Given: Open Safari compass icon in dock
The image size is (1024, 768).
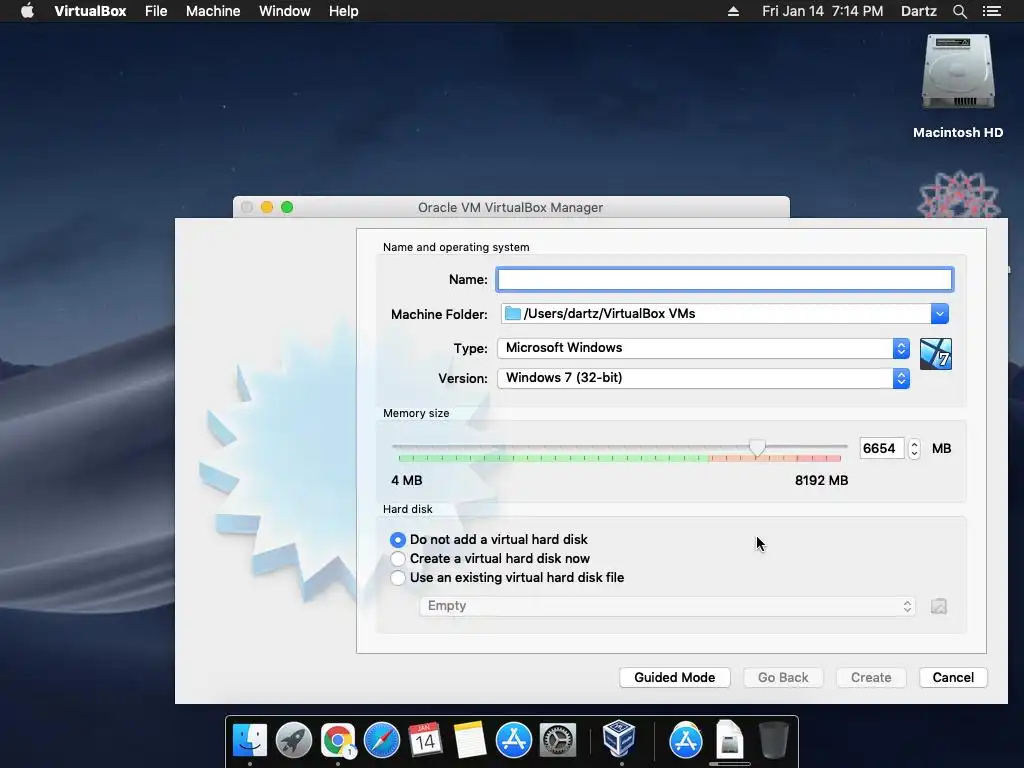Looking at the screenshot, I should 381,740.
